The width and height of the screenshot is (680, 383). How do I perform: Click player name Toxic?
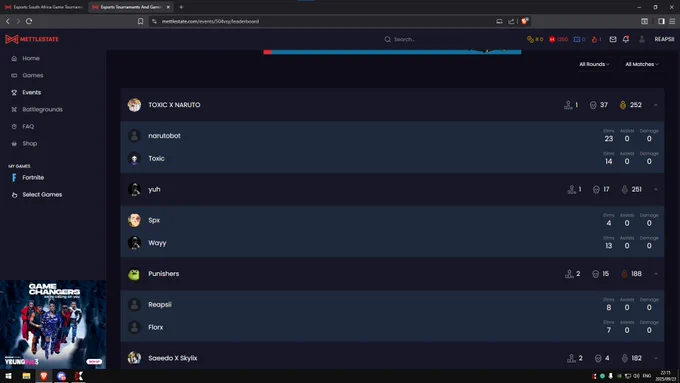click(x=156, y=158)
